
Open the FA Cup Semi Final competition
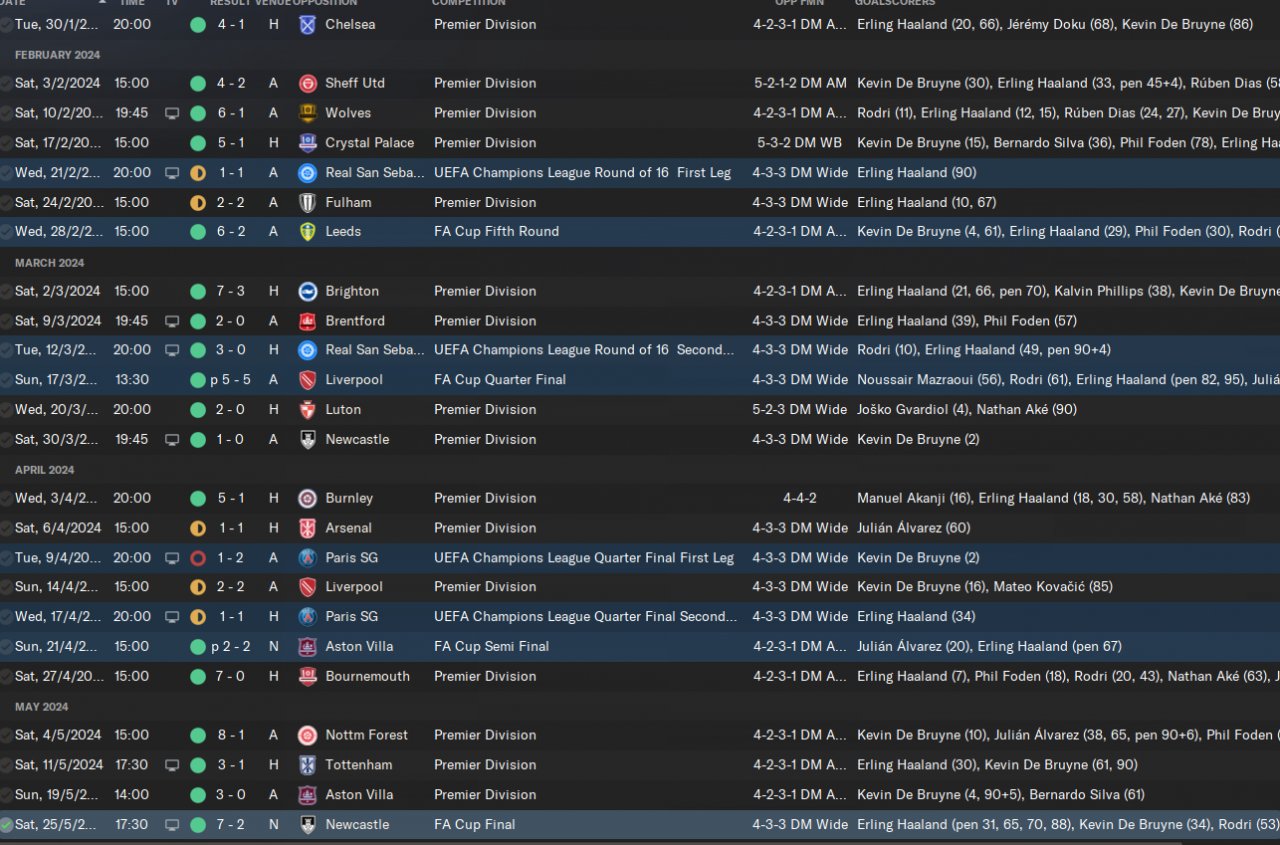[x=491, y=646]
